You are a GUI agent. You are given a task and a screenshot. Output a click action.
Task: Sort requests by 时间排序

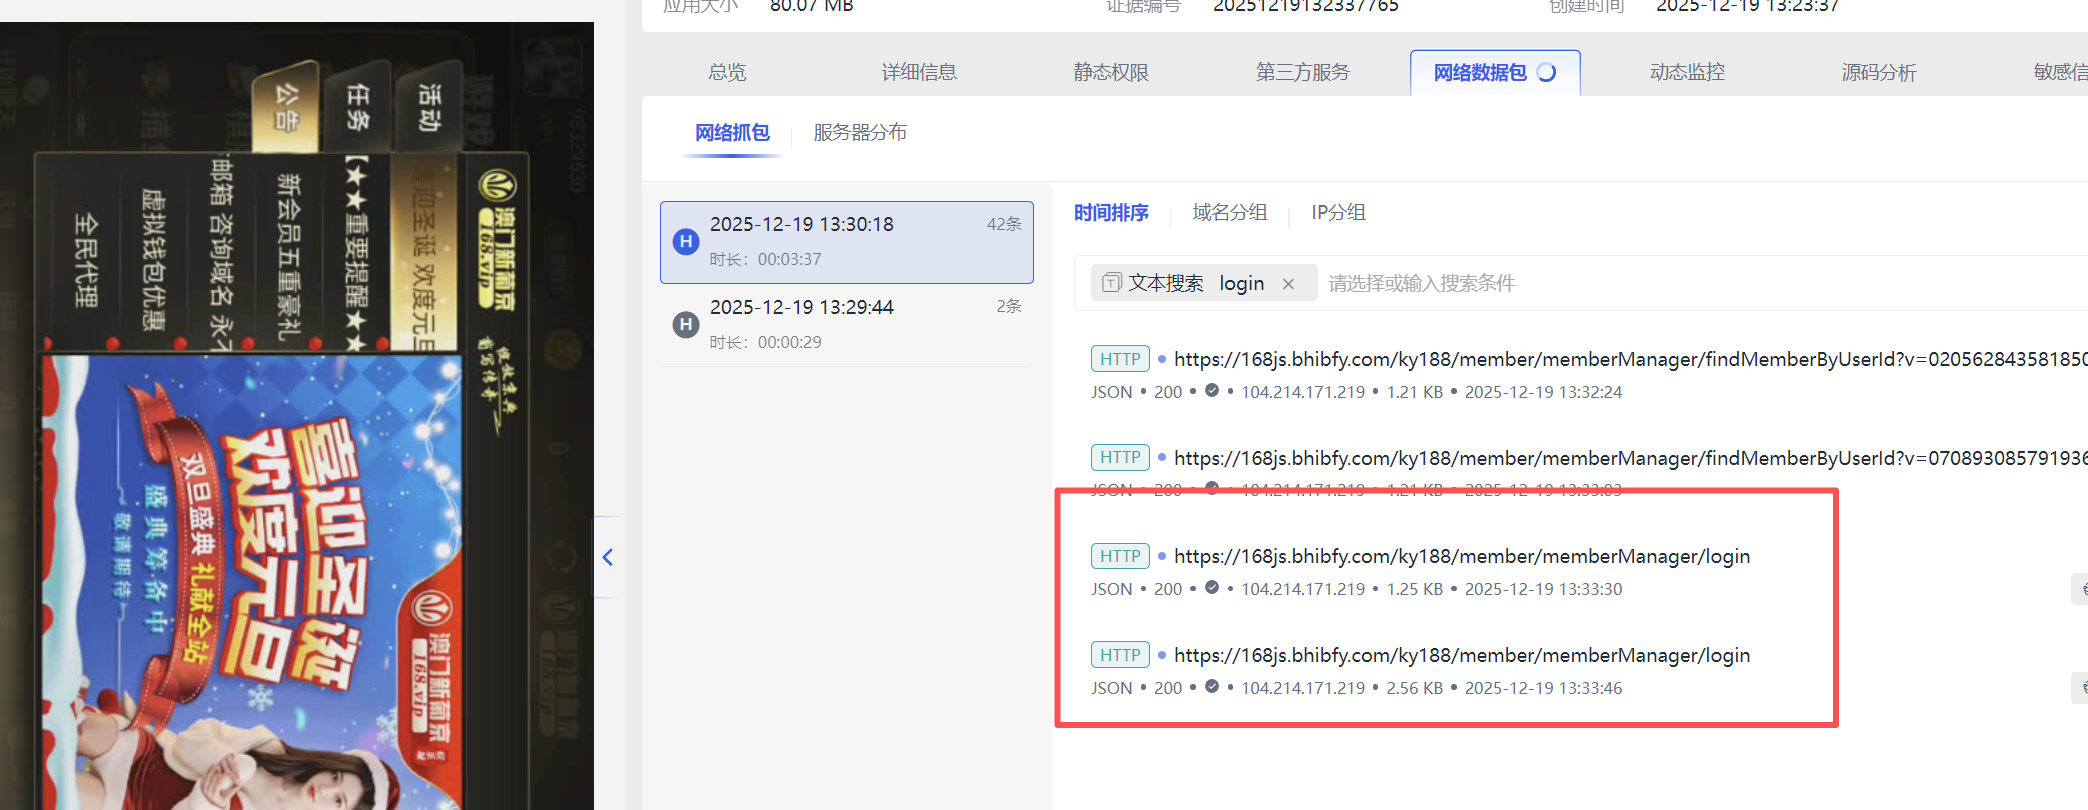click(x=1111, y=213)
